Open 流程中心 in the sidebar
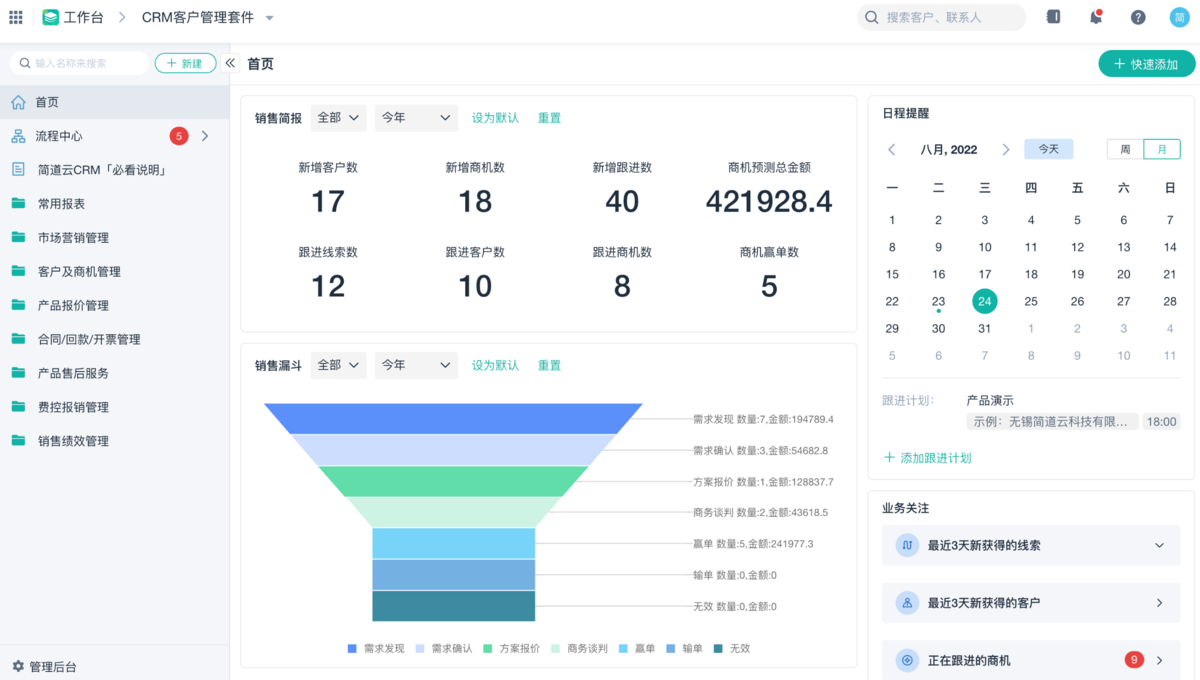 pos(59,136)
